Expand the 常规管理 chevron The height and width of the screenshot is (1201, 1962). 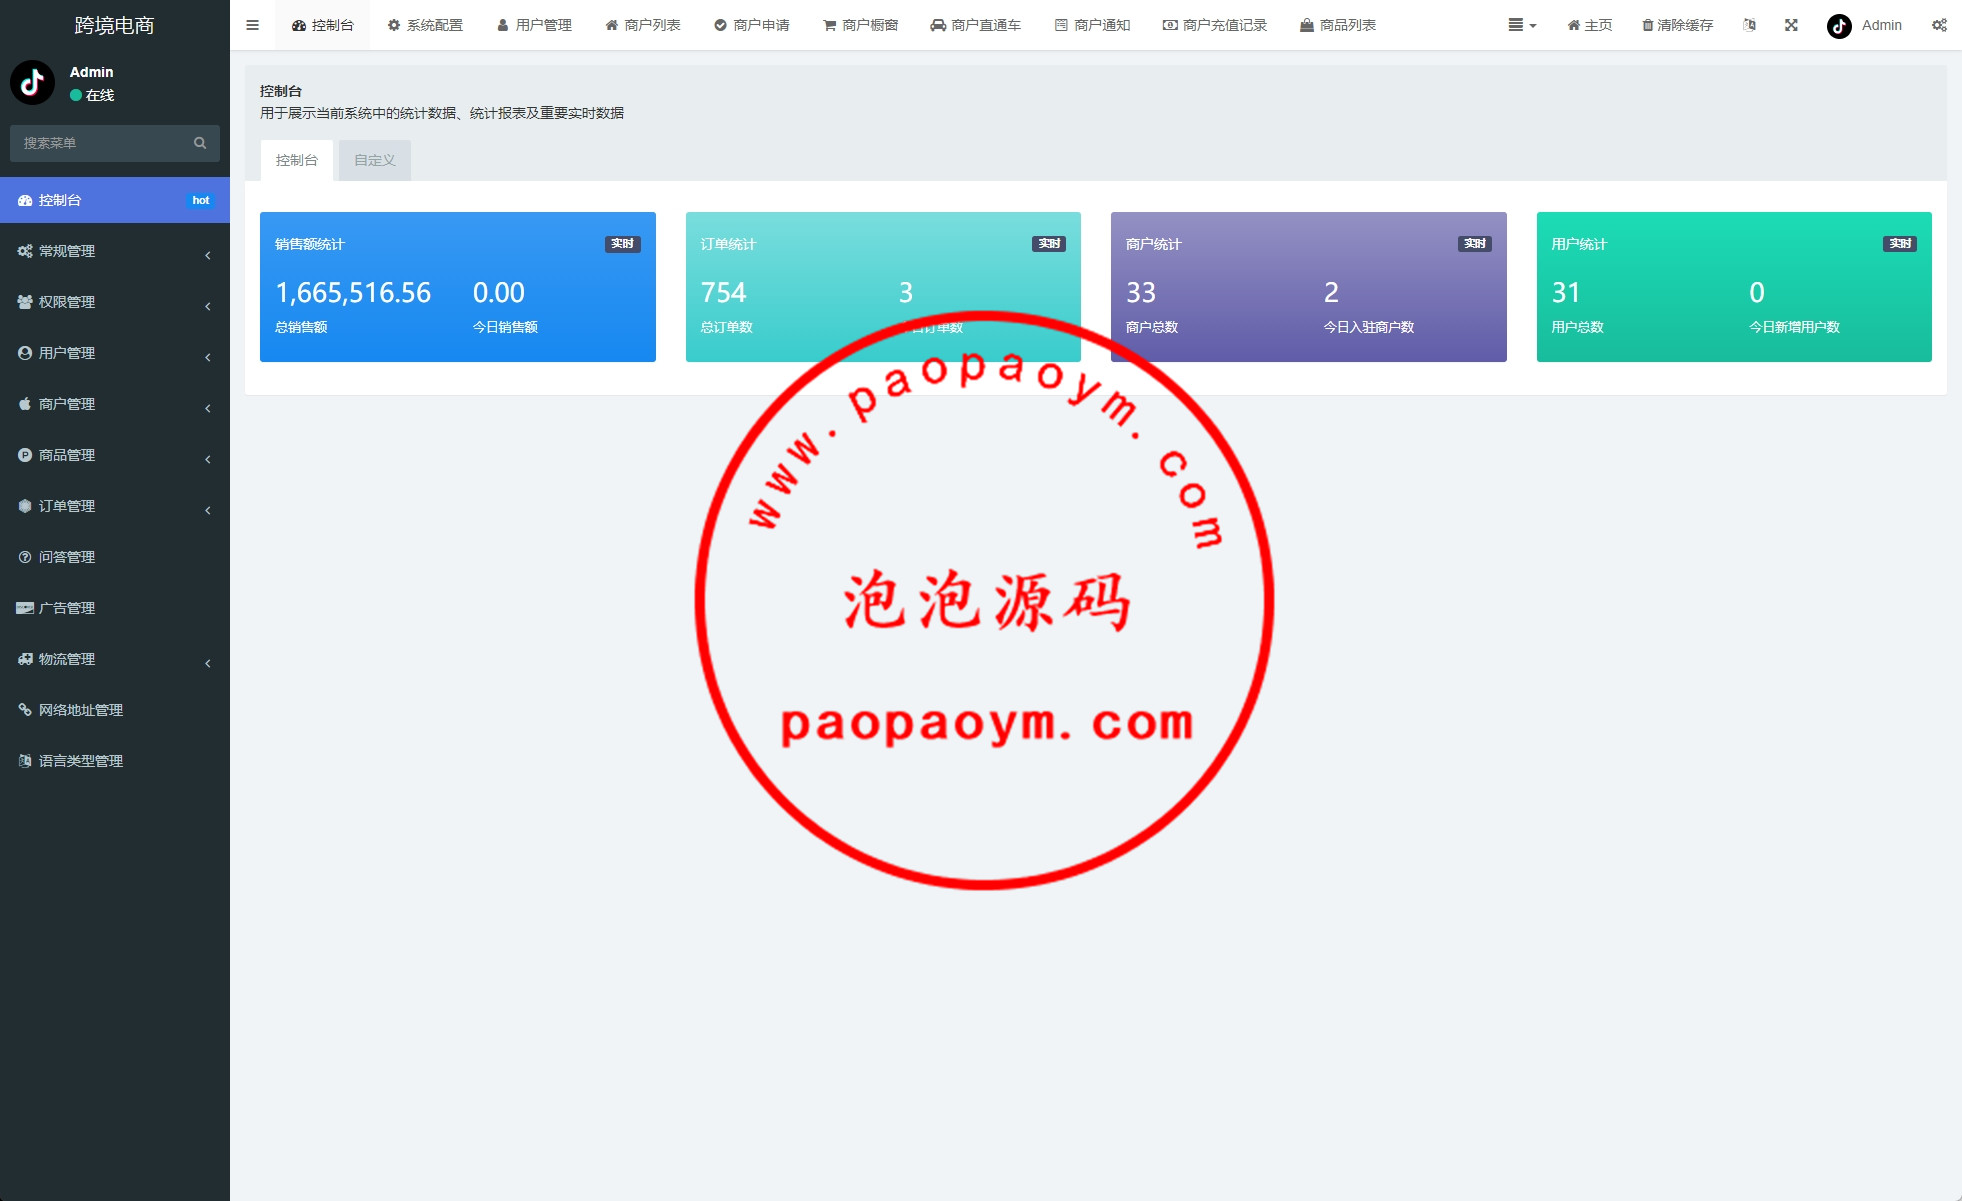(208, 255)
